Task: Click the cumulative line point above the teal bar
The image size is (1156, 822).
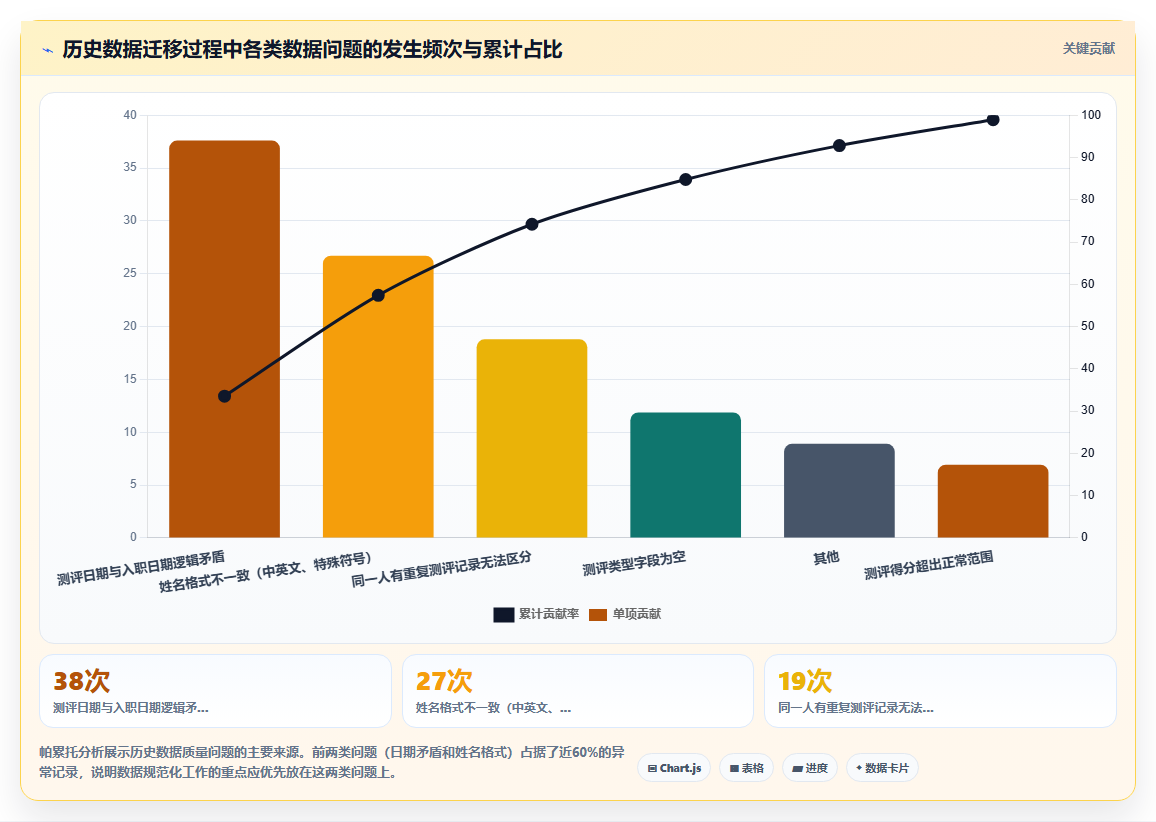Action: (686, 180)
